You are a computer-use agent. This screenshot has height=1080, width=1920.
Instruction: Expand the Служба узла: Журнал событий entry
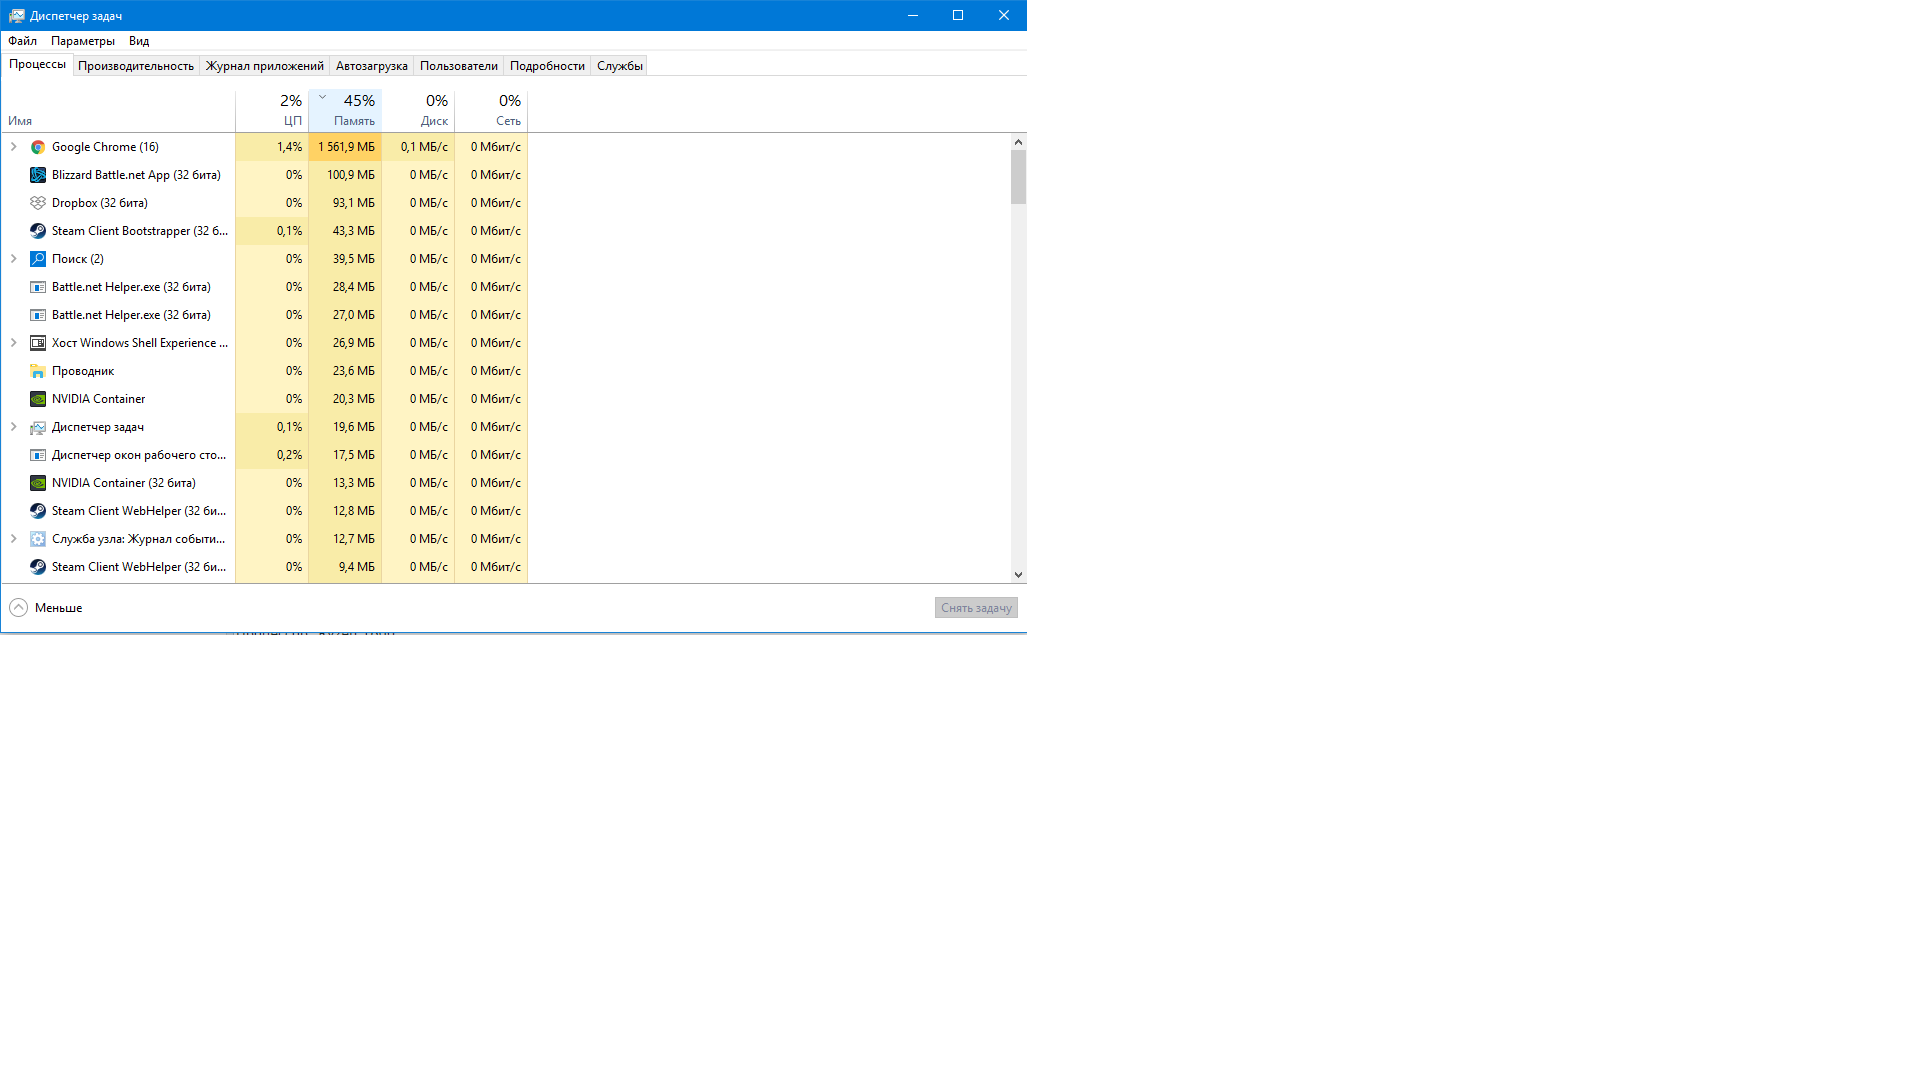tap(14, 539)
